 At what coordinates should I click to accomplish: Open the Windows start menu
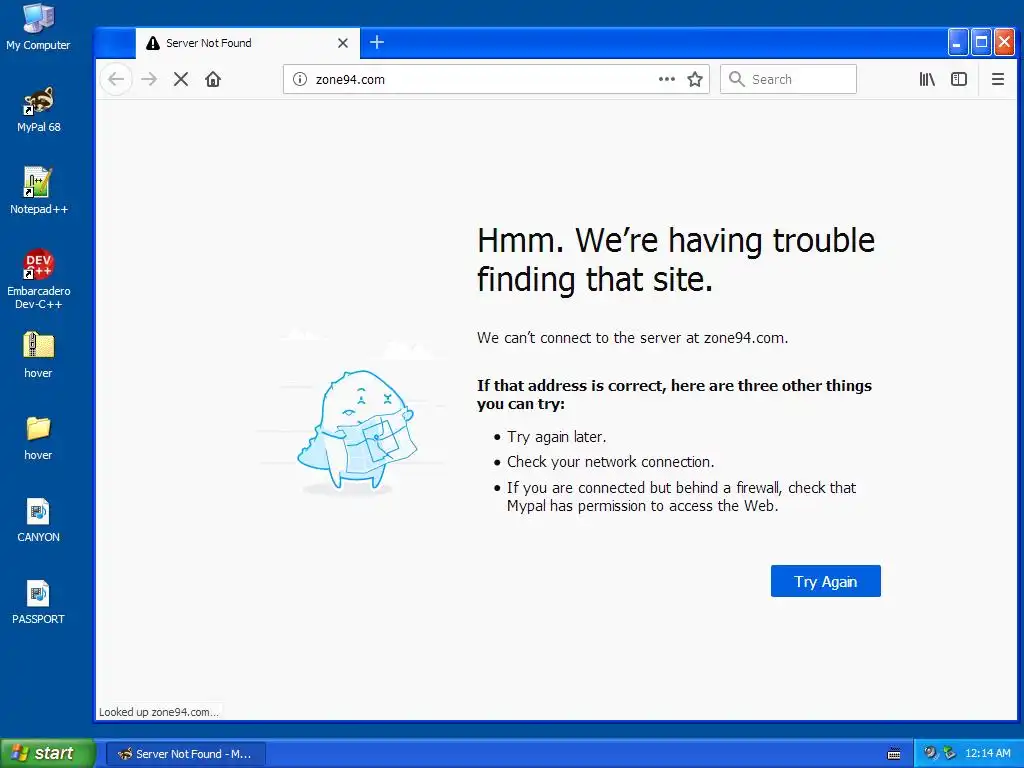coord(48,753)
